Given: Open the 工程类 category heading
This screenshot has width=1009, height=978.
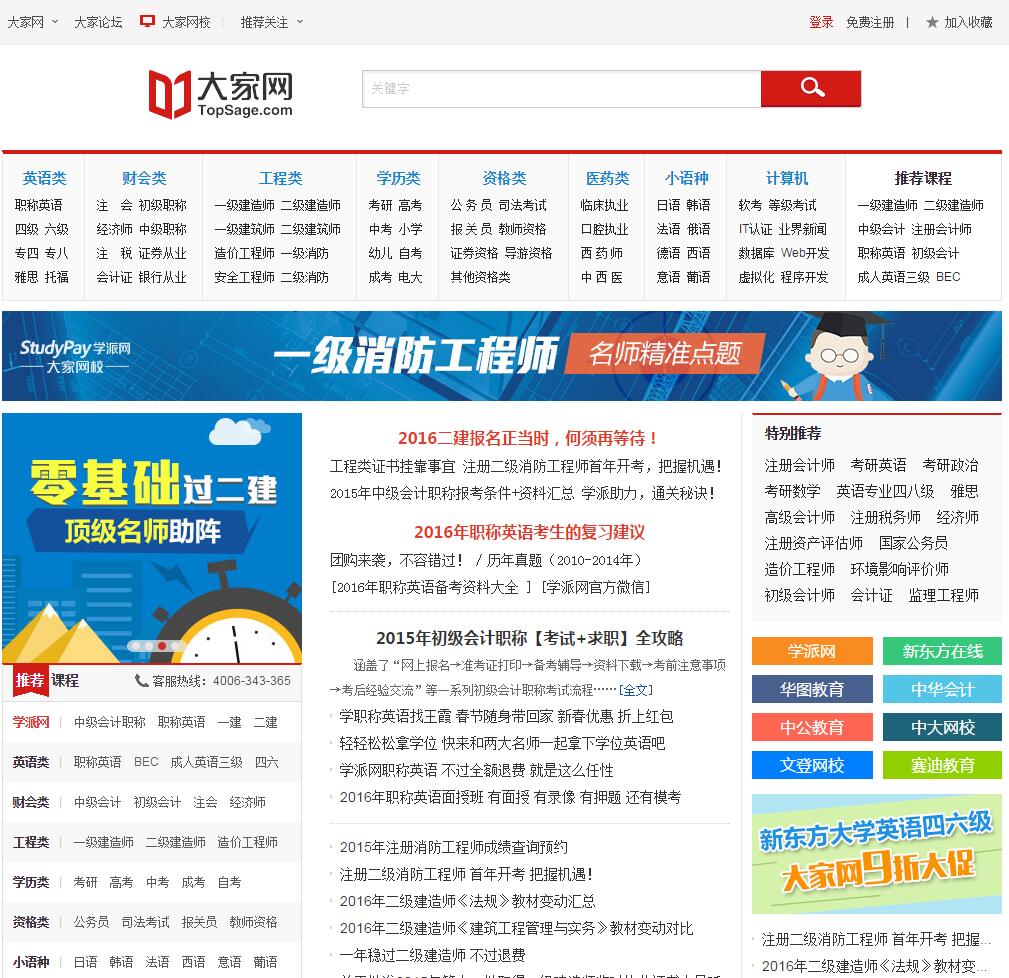Looking at the screenshot, I should [x=281, y=178].
